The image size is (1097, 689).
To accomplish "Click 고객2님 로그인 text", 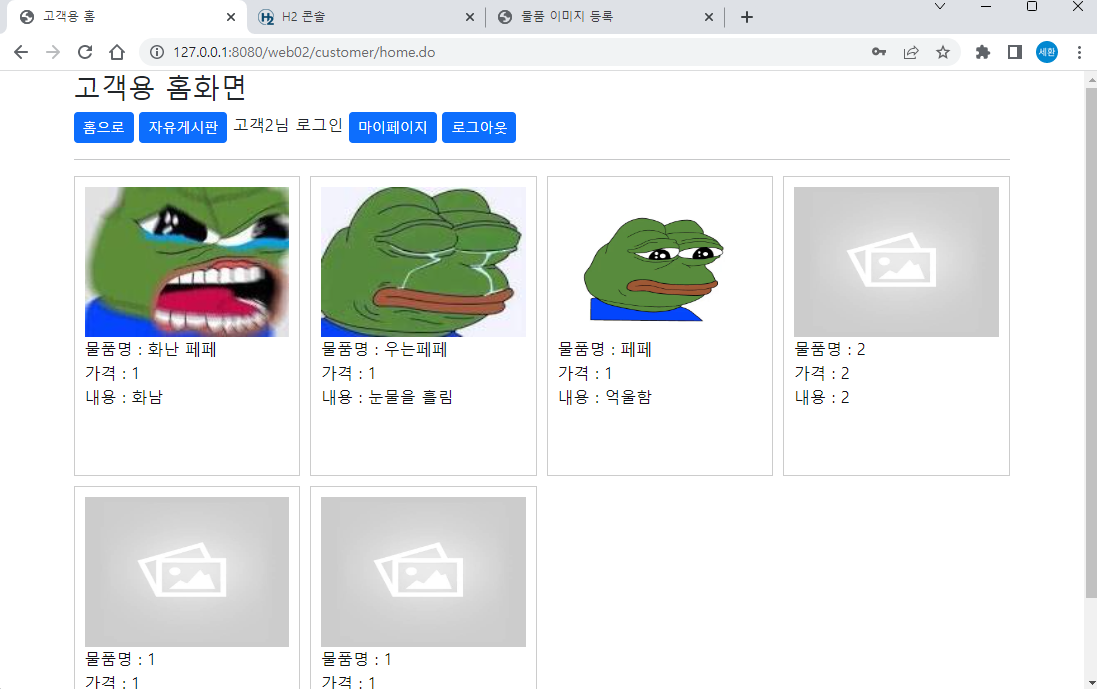I will tap(288, 125).
